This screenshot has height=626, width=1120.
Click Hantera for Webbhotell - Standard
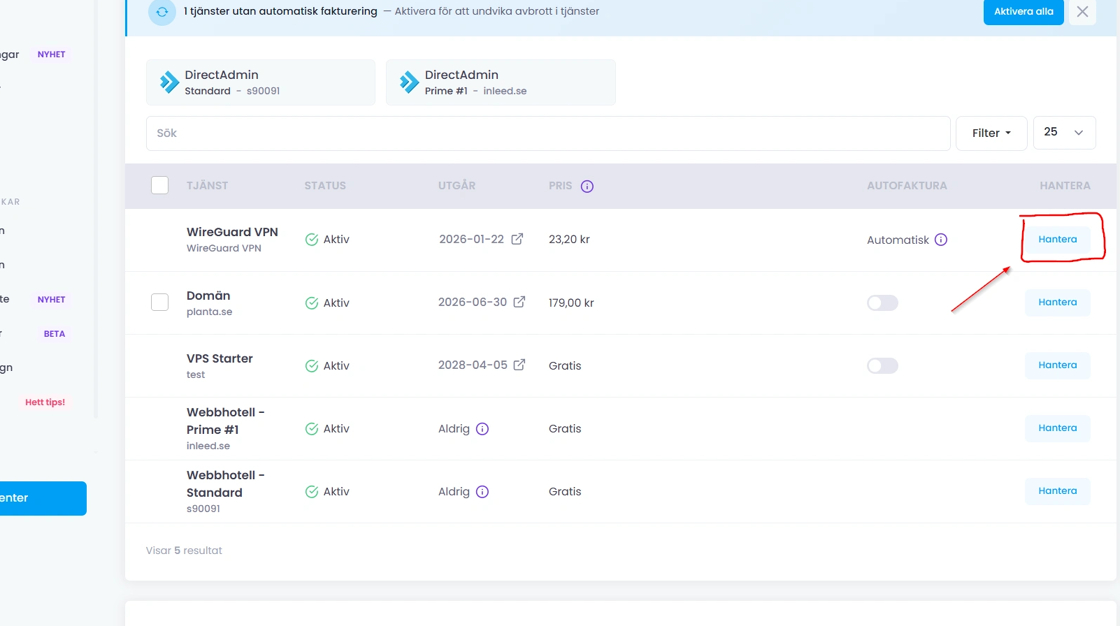click(1057, 491)
